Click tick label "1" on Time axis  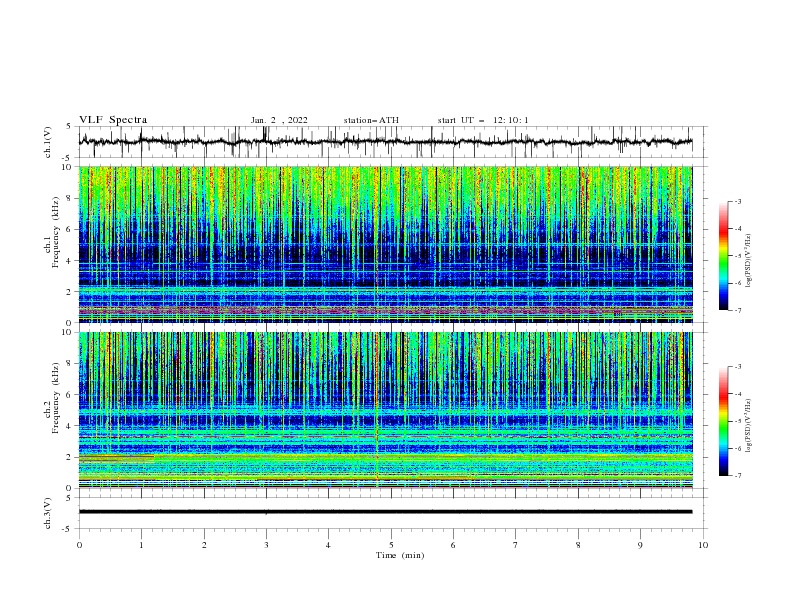(141, 545)
